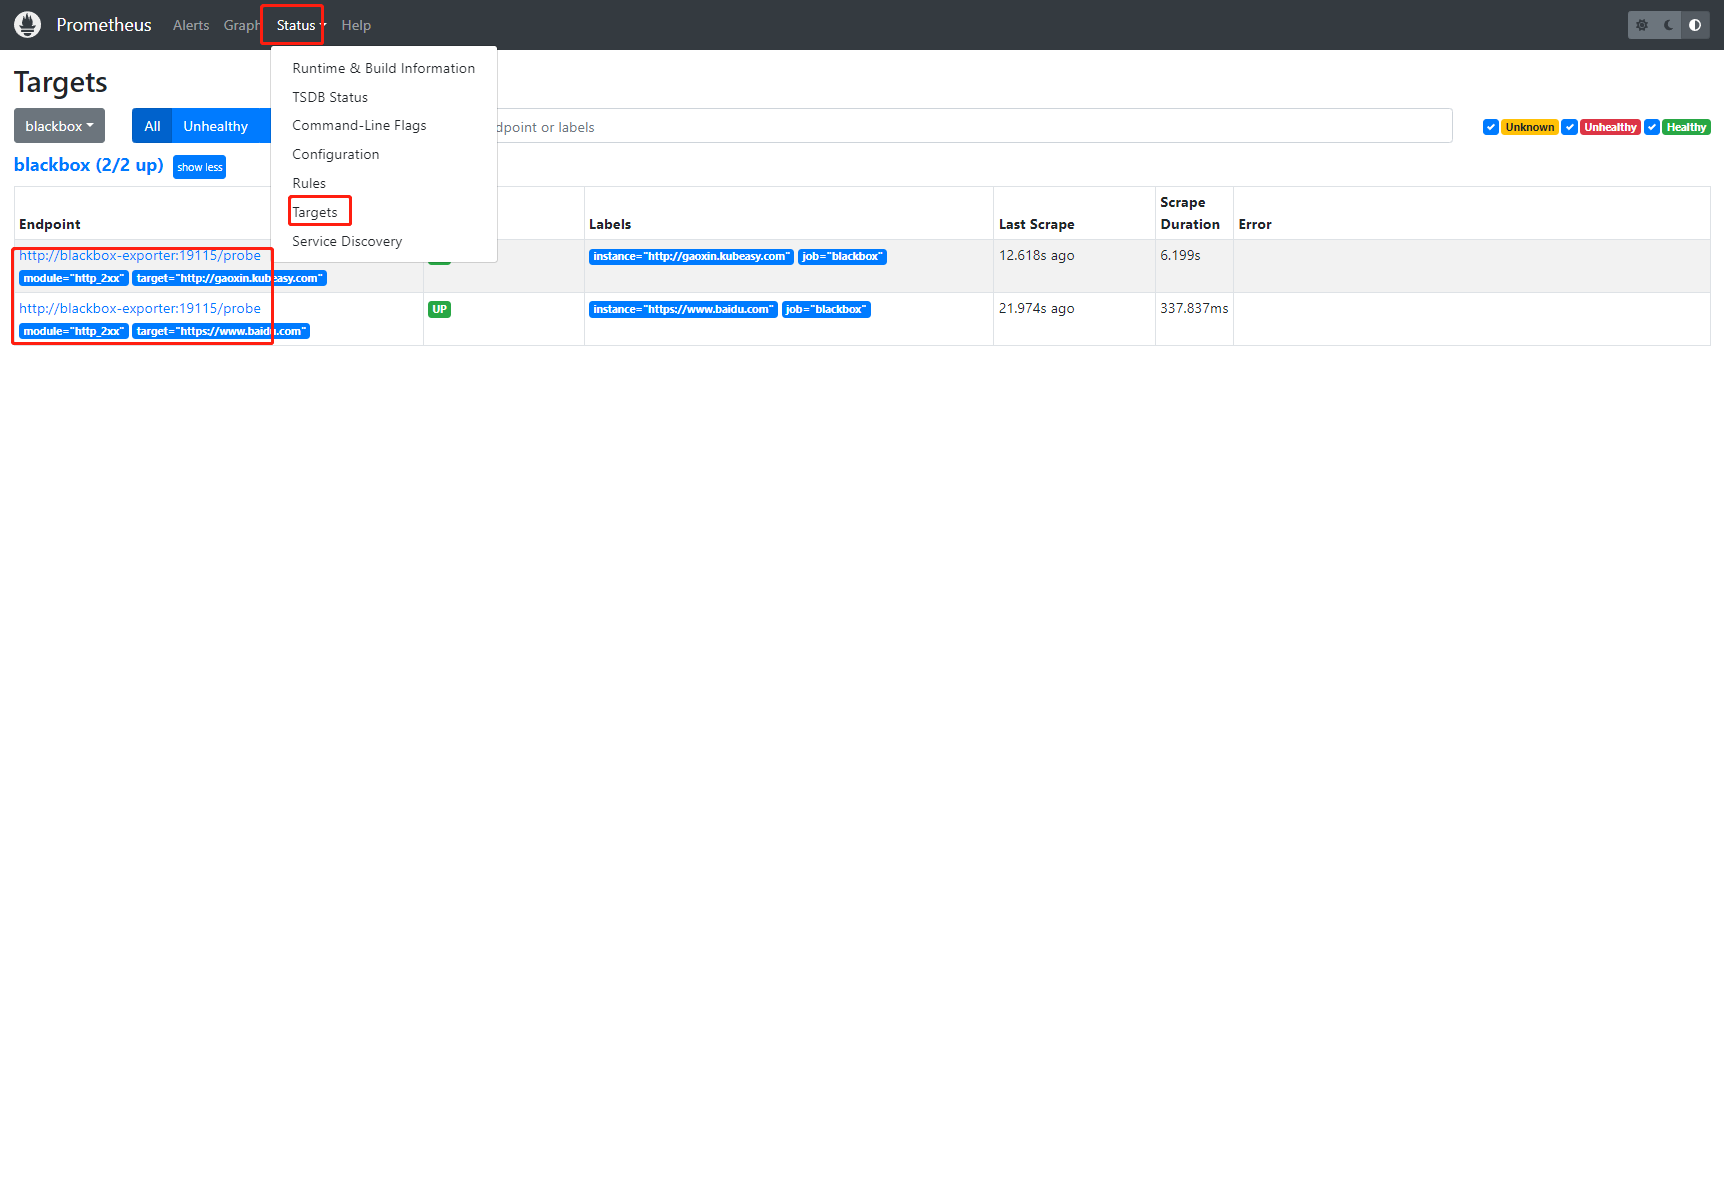Toggle the Healthy targets checkbox

pyautogui.click(x=1652, y=127)
